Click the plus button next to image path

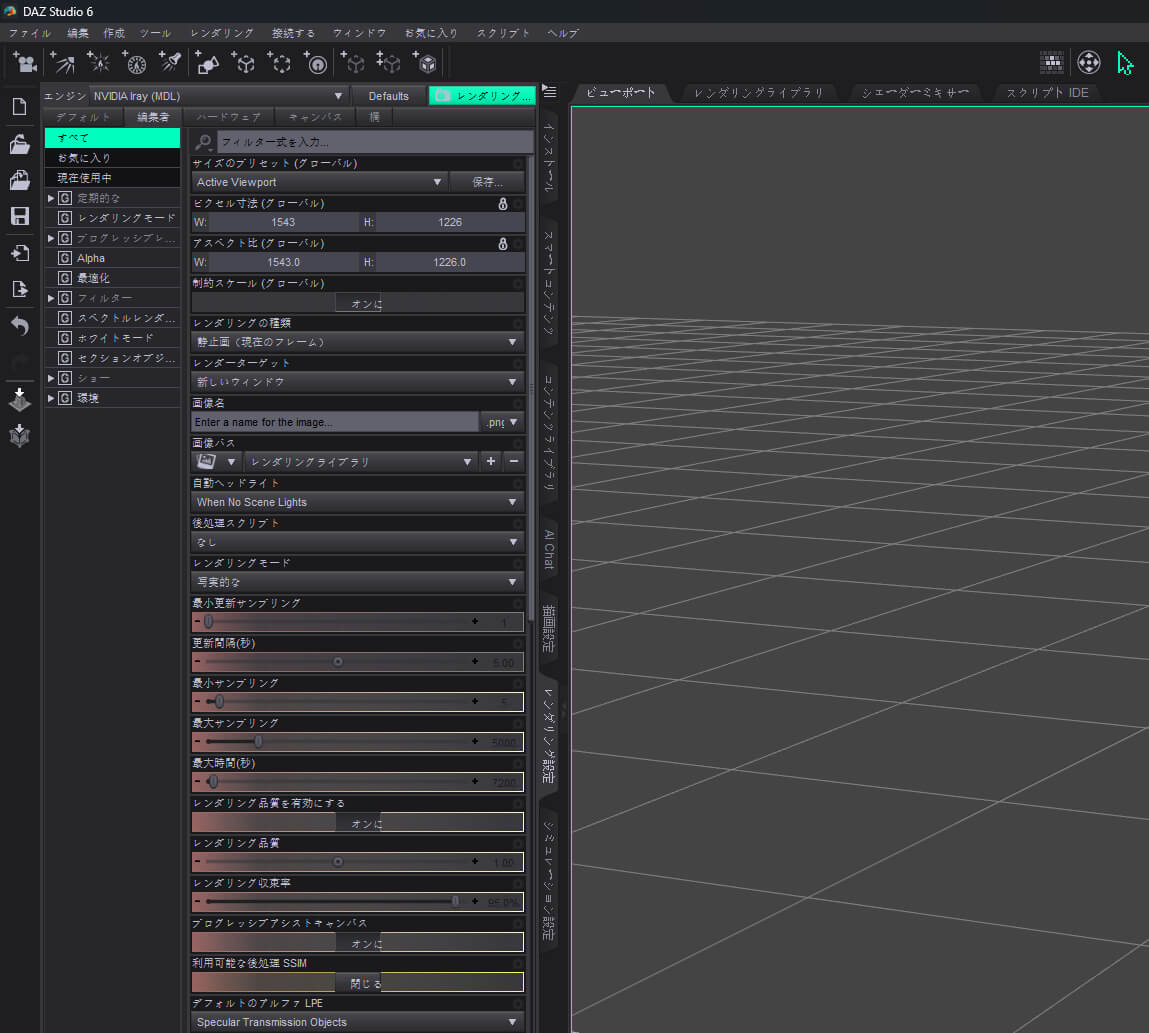coord(491,462)
